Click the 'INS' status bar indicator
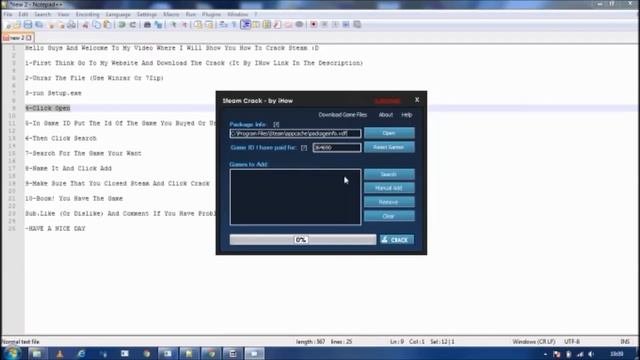Image resolution: width=640 pixels, height=360 pixels. [x=624, y=342]
